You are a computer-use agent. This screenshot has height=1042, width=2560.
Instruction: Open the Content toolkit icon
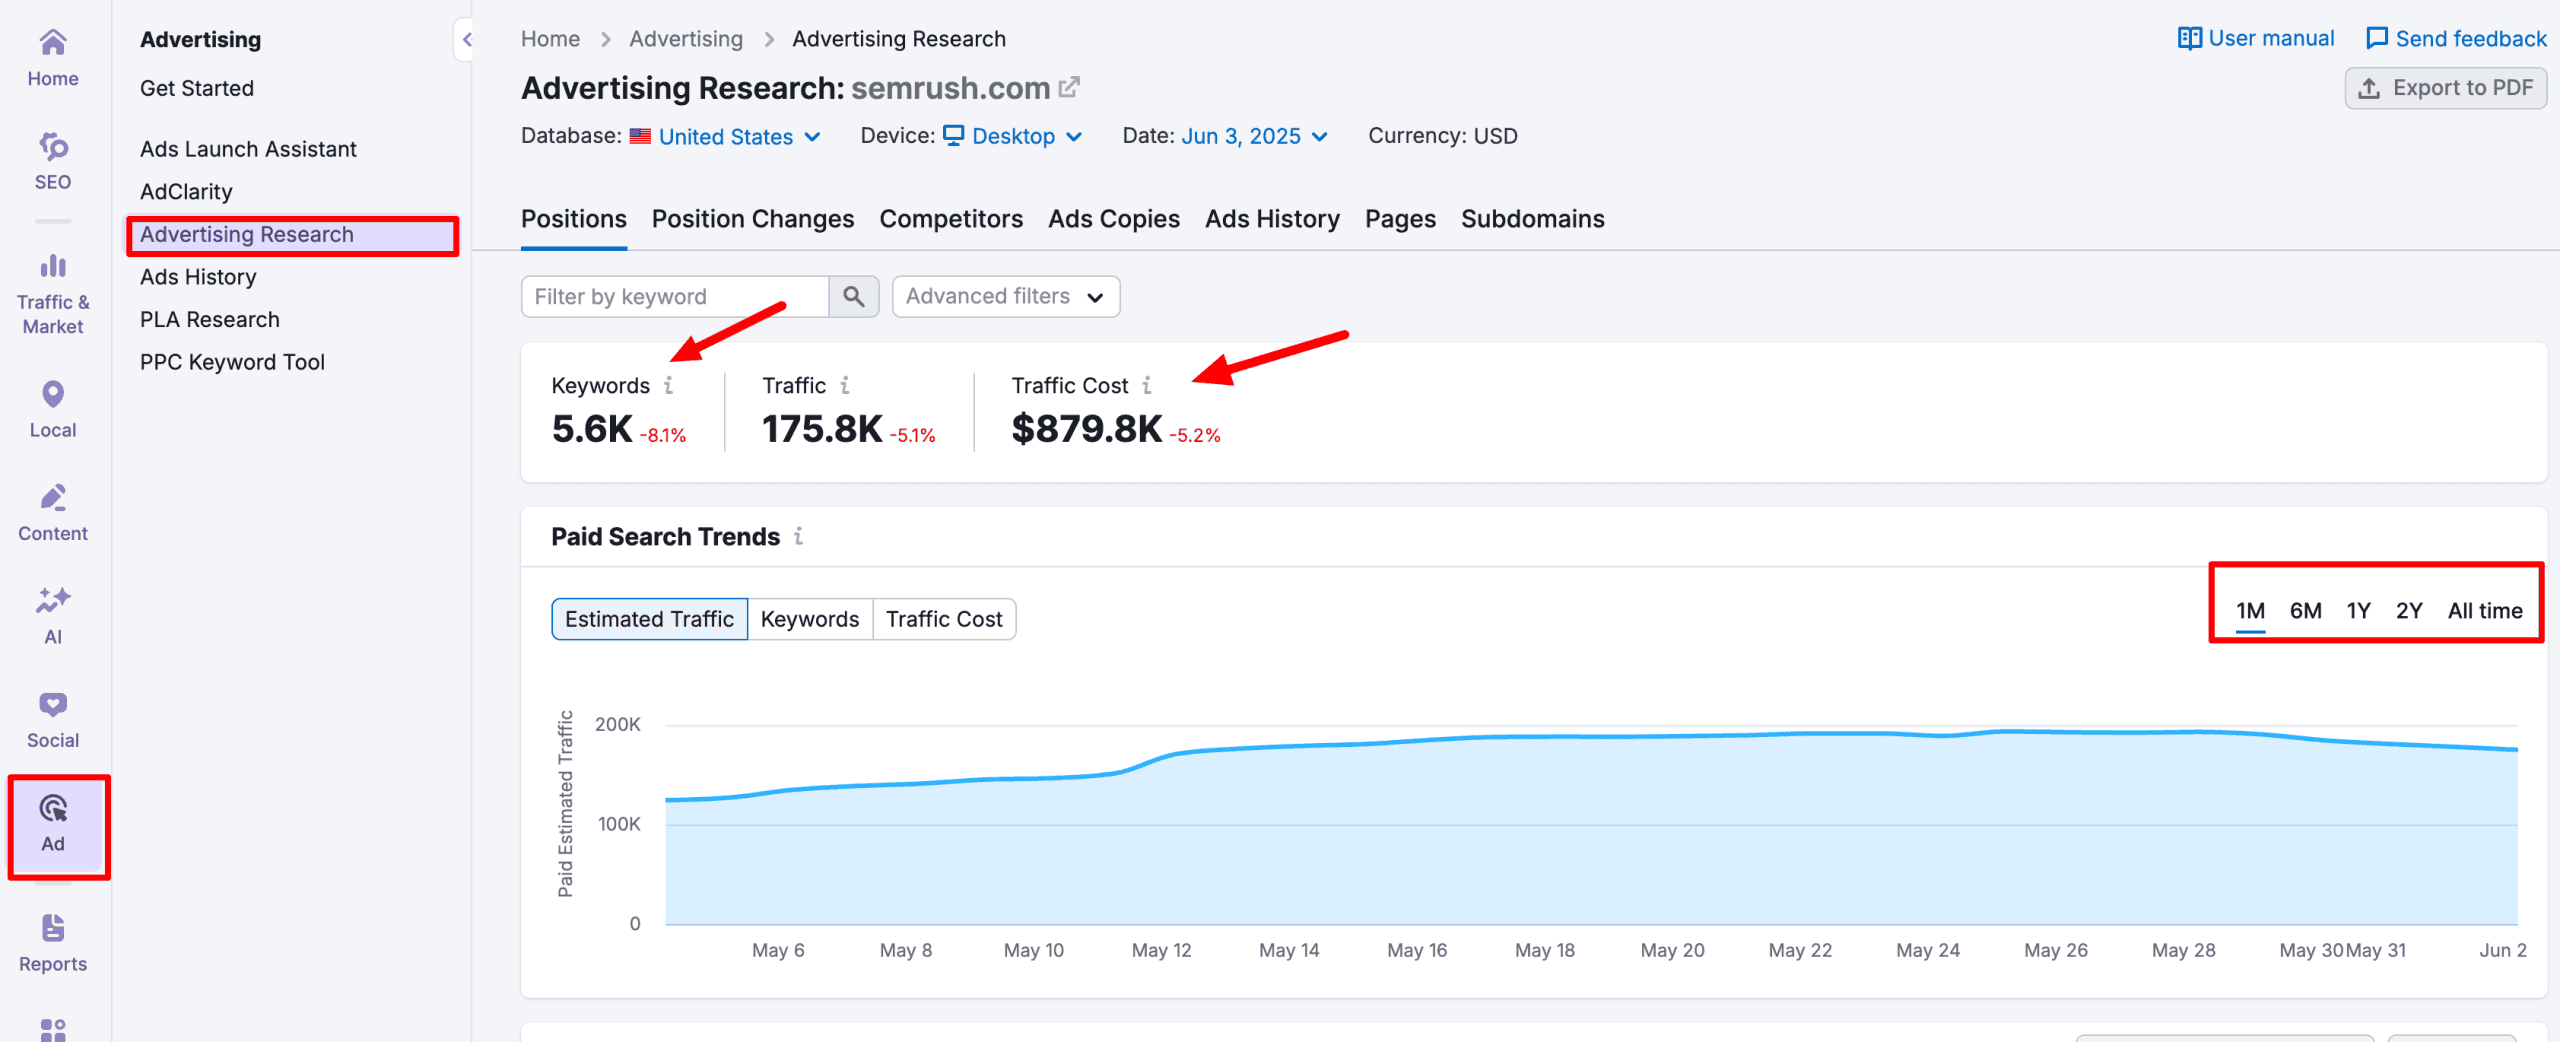tap(53, 497)
